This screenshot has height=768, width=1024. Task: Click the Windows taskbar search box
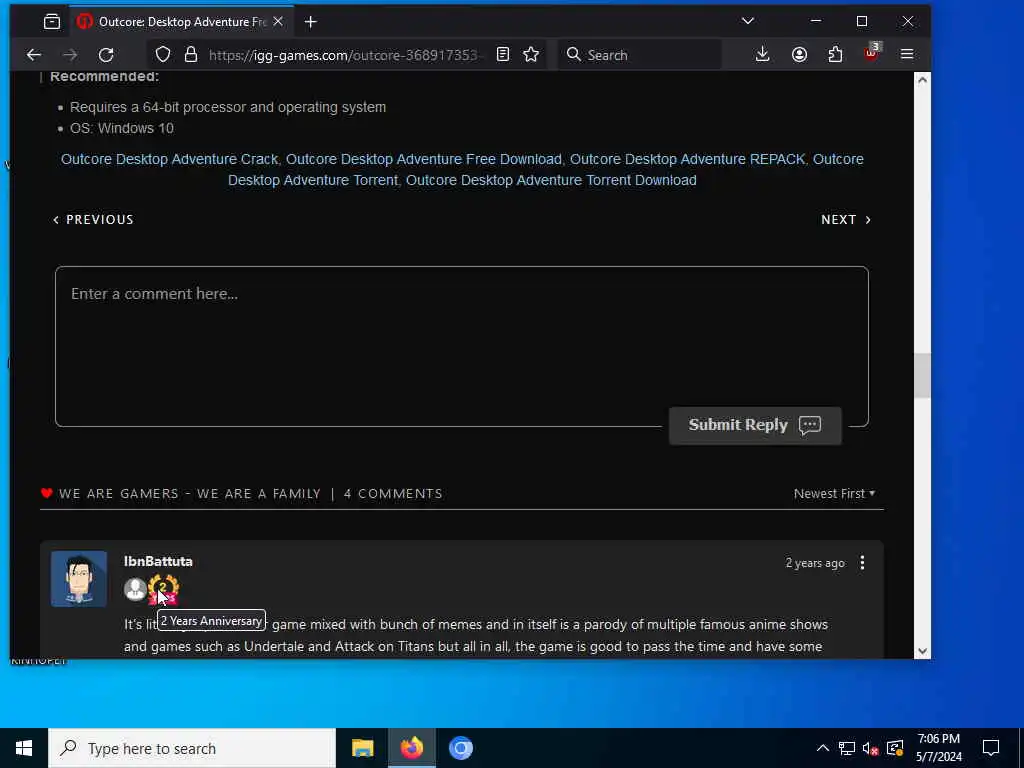192,748
